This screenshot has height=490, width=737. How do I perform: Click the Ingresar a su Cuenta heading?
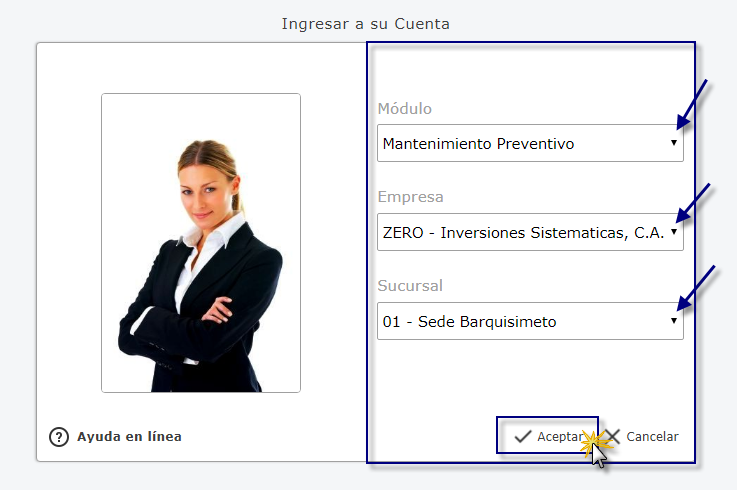tap(366, 24)
